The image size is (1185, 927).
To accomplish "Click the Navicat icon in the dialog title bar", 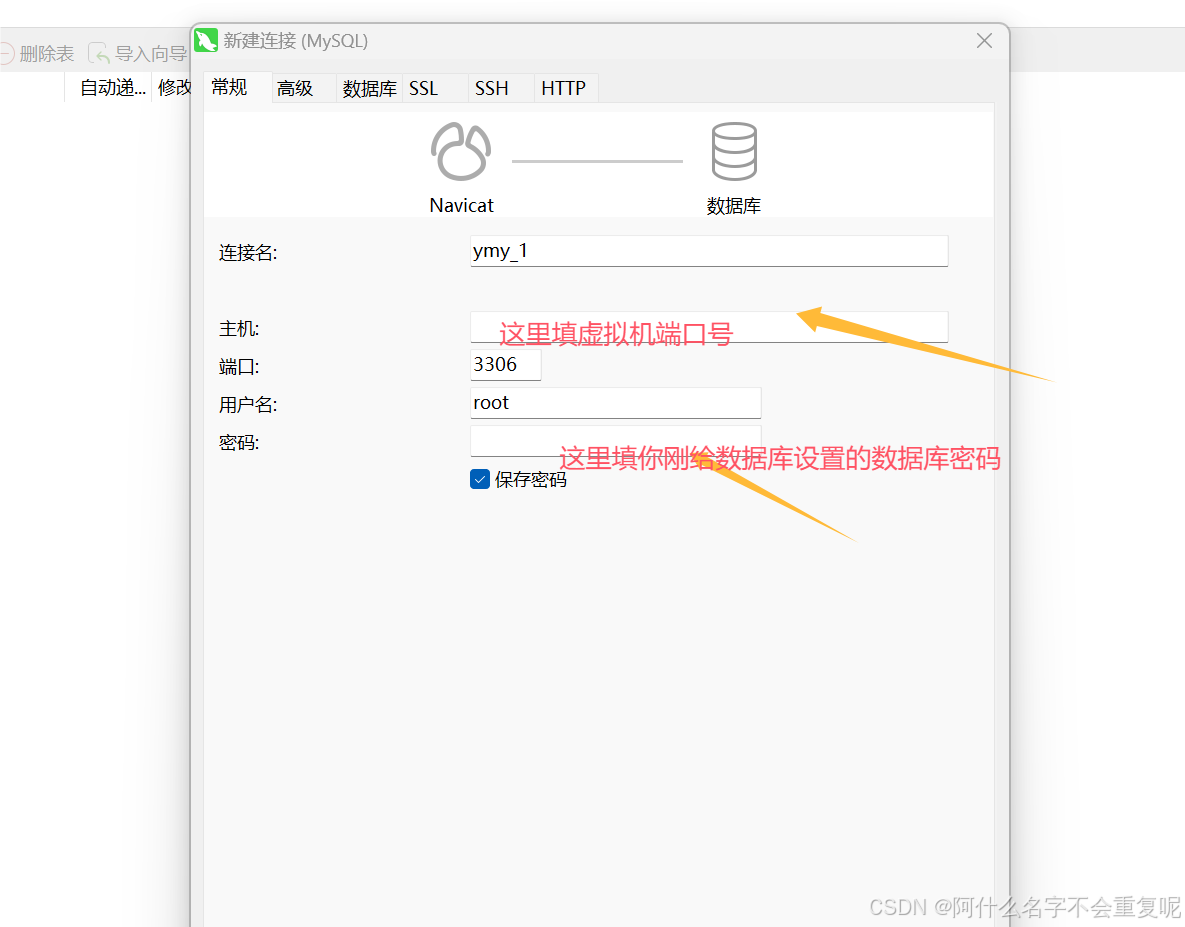I will pyautogui.click(x=206, y=41).
